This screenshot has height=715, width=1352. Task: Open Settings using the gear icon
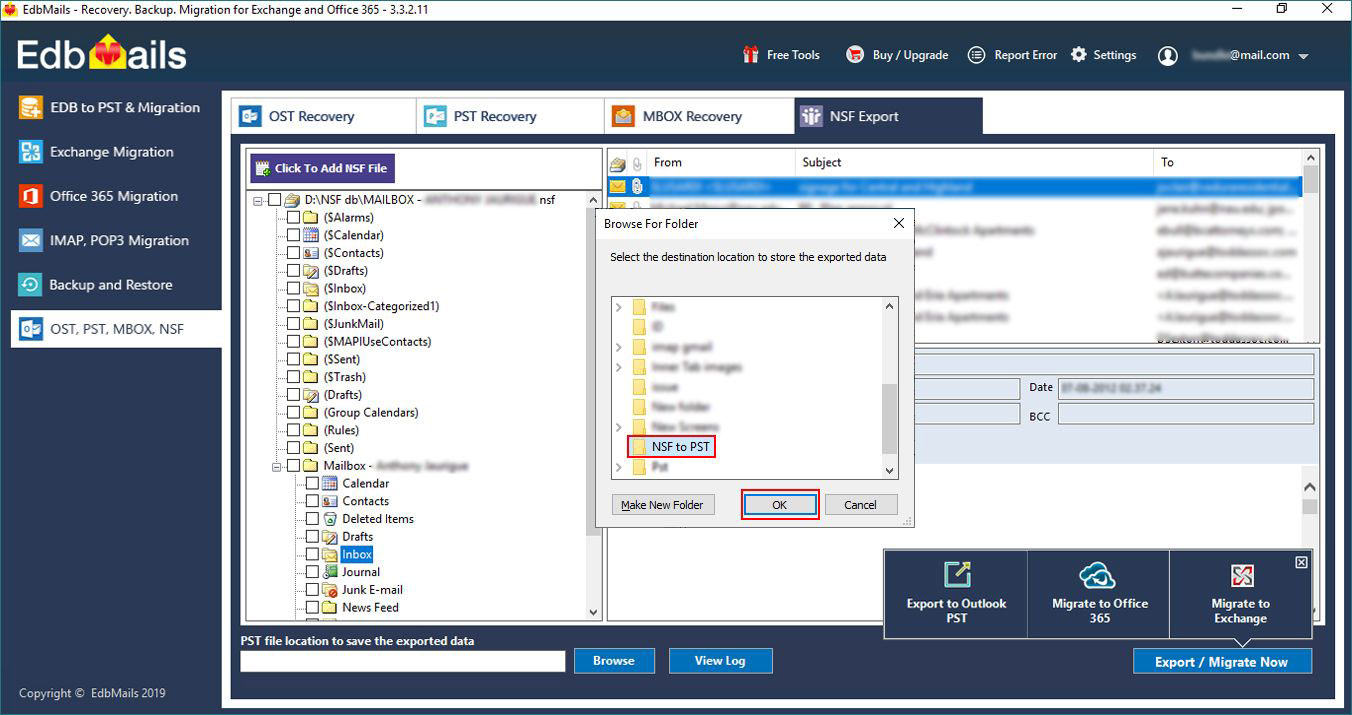pos(1079,55)
